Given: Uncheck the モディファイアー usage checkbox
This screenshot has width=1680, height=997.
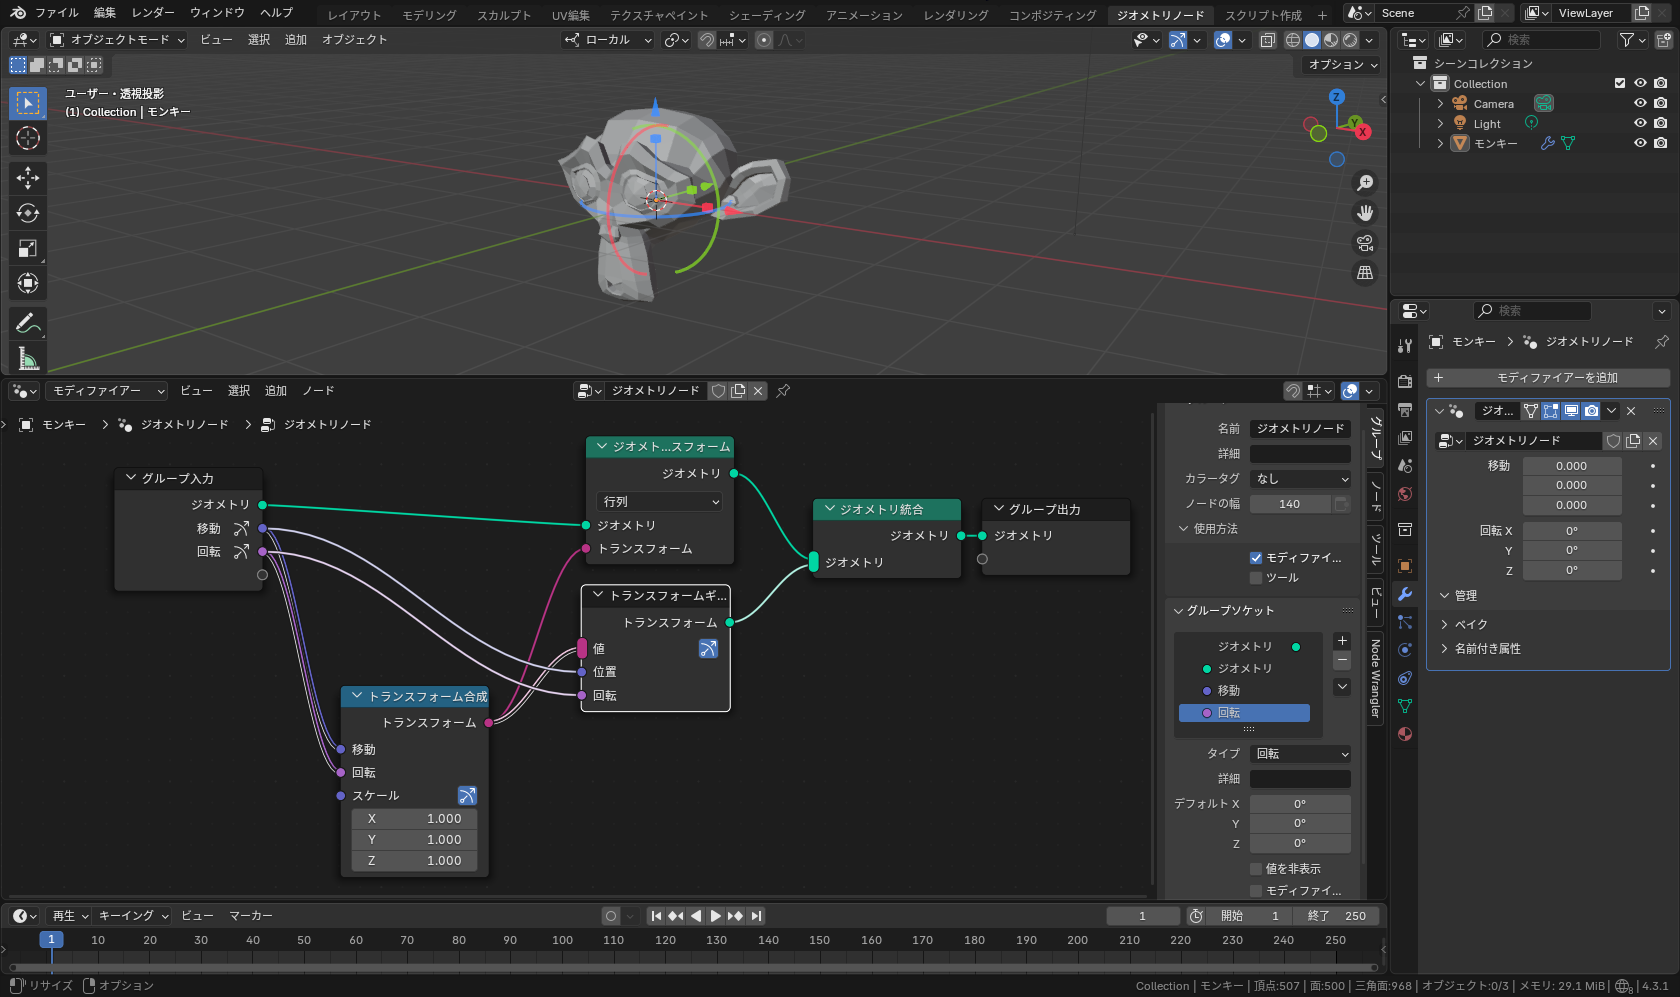Looking at the screenshot, I should (x=1256, y=558).
